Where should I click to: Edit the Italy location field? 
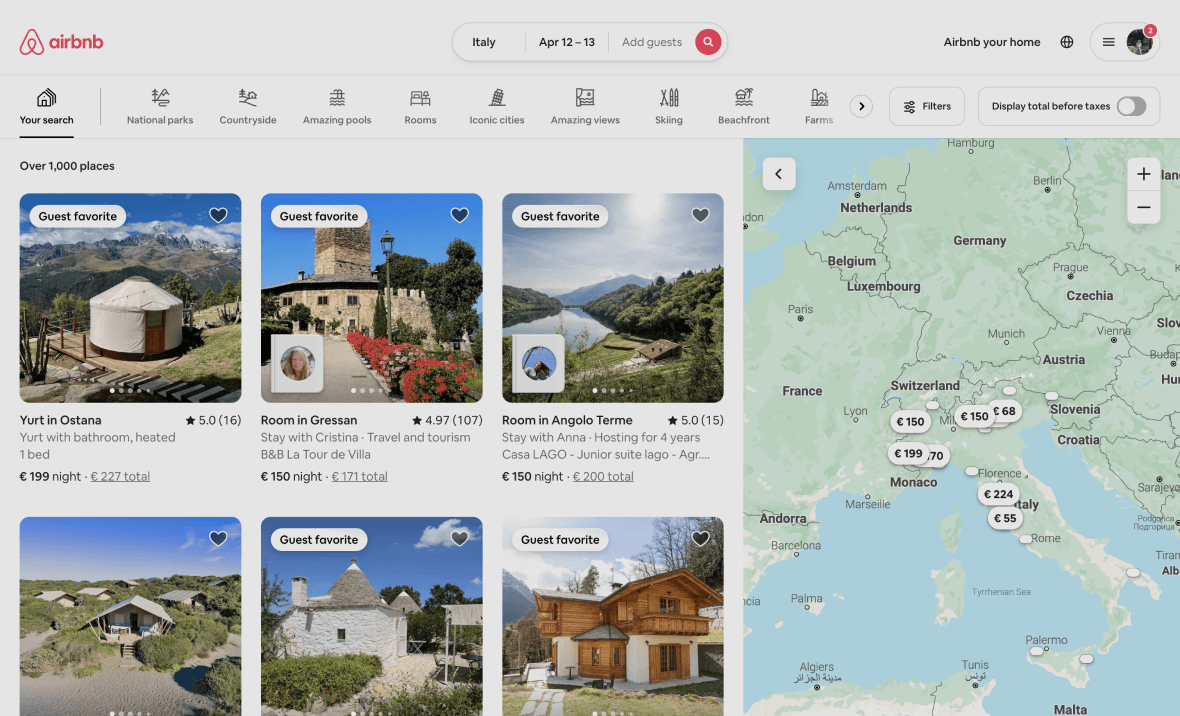(484, 42)
